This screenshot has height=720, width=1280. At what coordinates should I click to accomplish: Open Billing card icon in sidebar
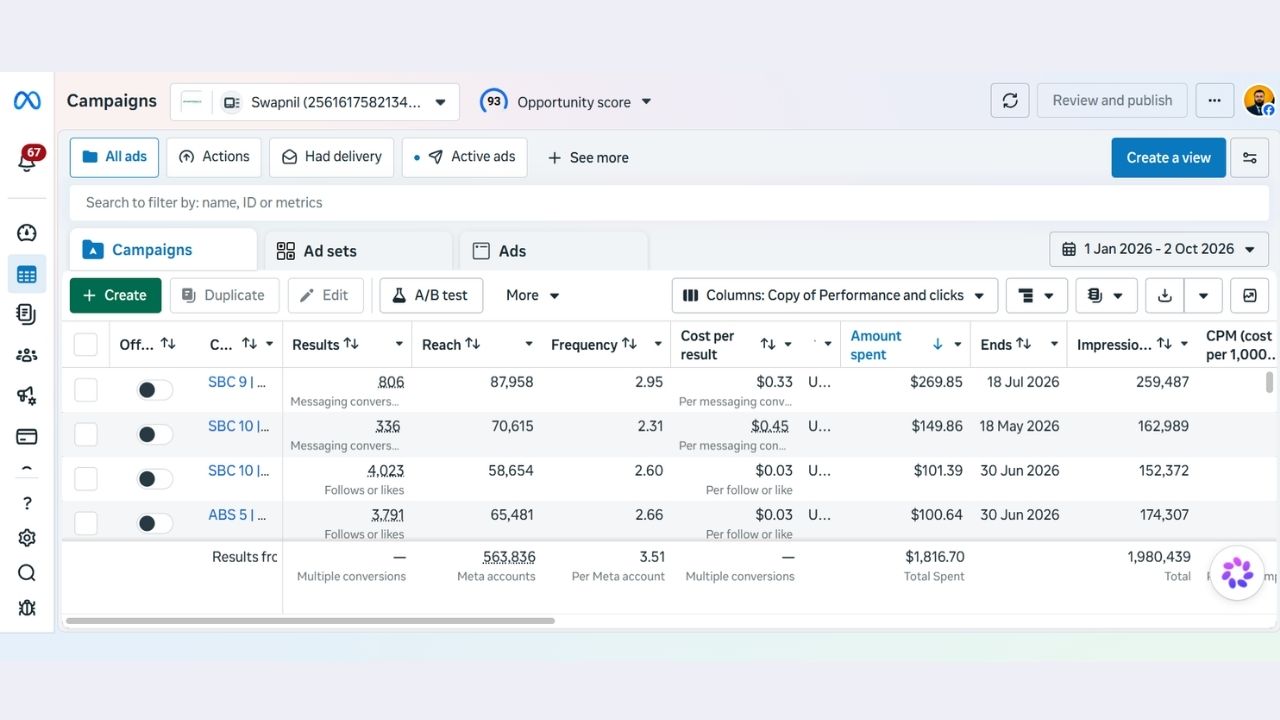[27, 436]
